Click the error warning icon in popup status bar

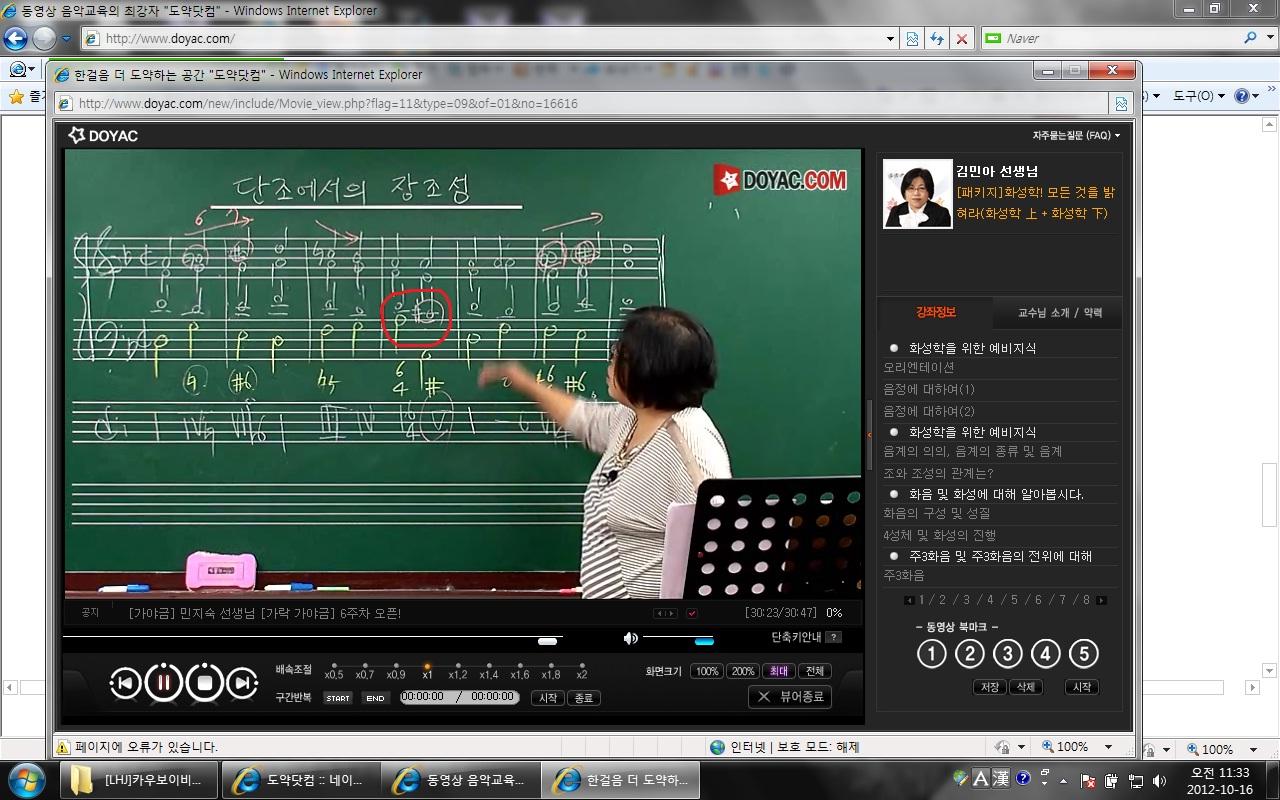[x=63, y=747]
